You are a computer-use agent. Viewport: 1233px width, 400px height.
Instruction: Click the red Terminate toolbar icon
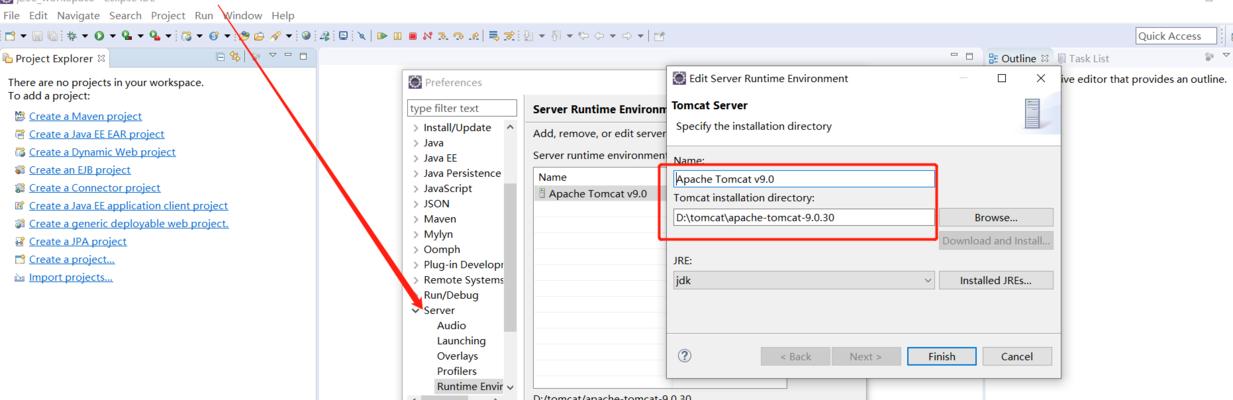tap(413, 36)
